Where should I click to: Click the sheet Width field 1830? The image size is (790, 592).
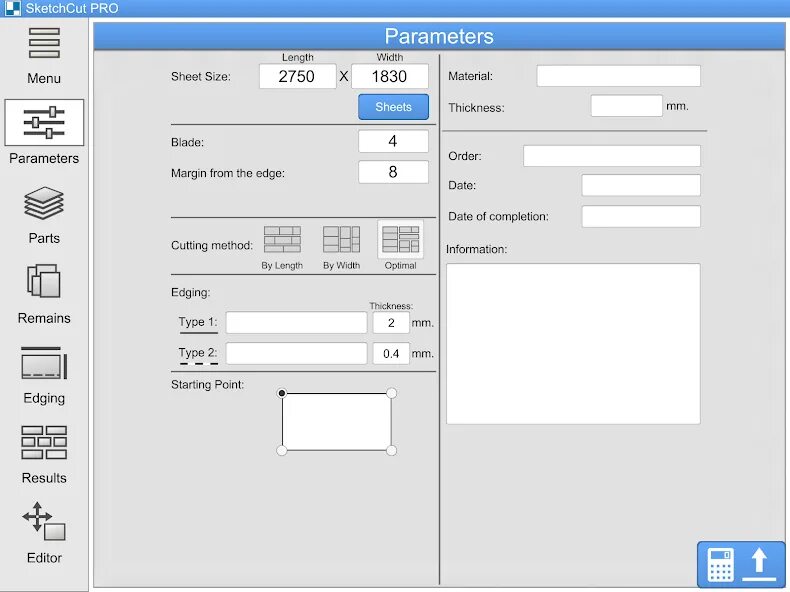point(390,77)
